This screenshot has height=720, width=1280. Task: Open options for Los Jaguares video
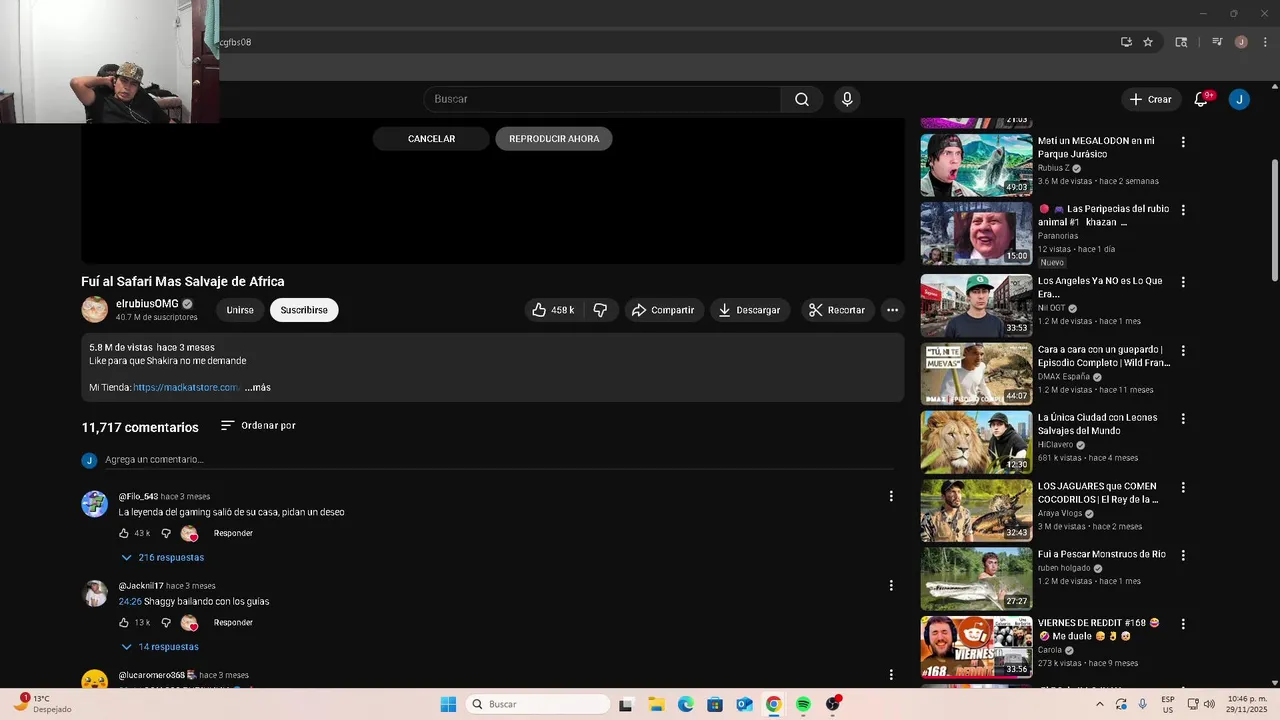click(1183, 487)
